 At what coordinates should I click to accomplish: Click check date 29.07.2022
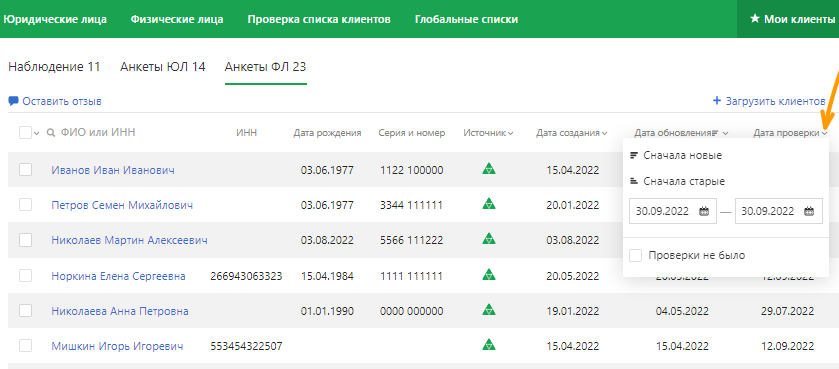[787, 311]
